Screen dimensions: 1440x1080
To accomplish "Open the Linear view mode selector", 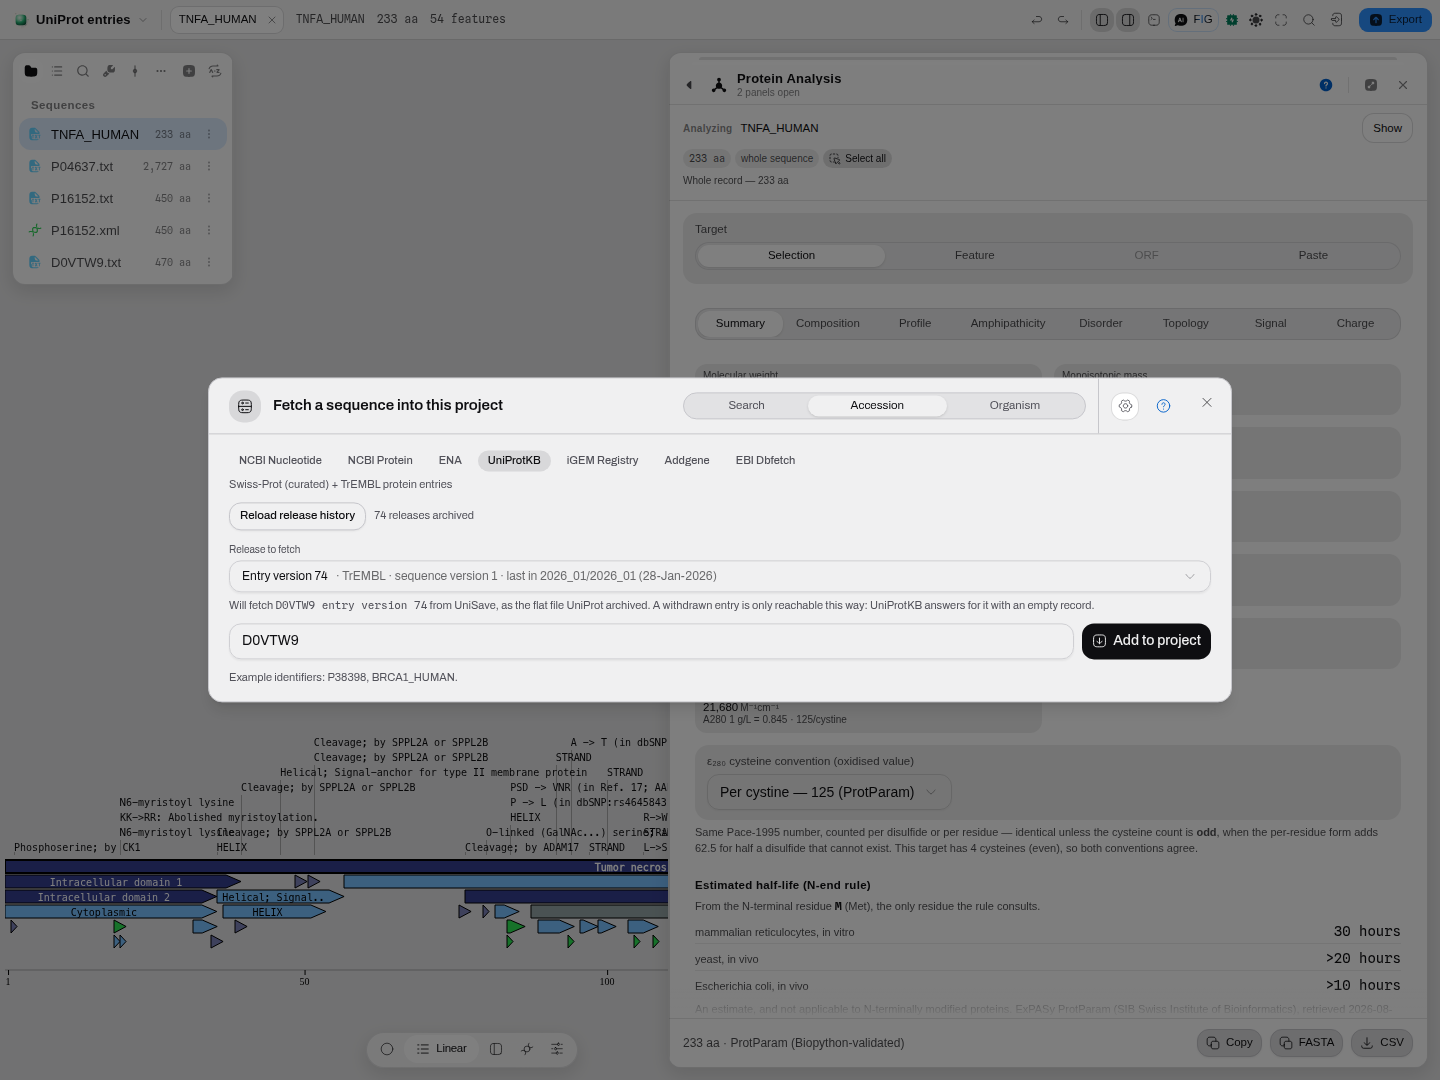I will pos(442,1049).
